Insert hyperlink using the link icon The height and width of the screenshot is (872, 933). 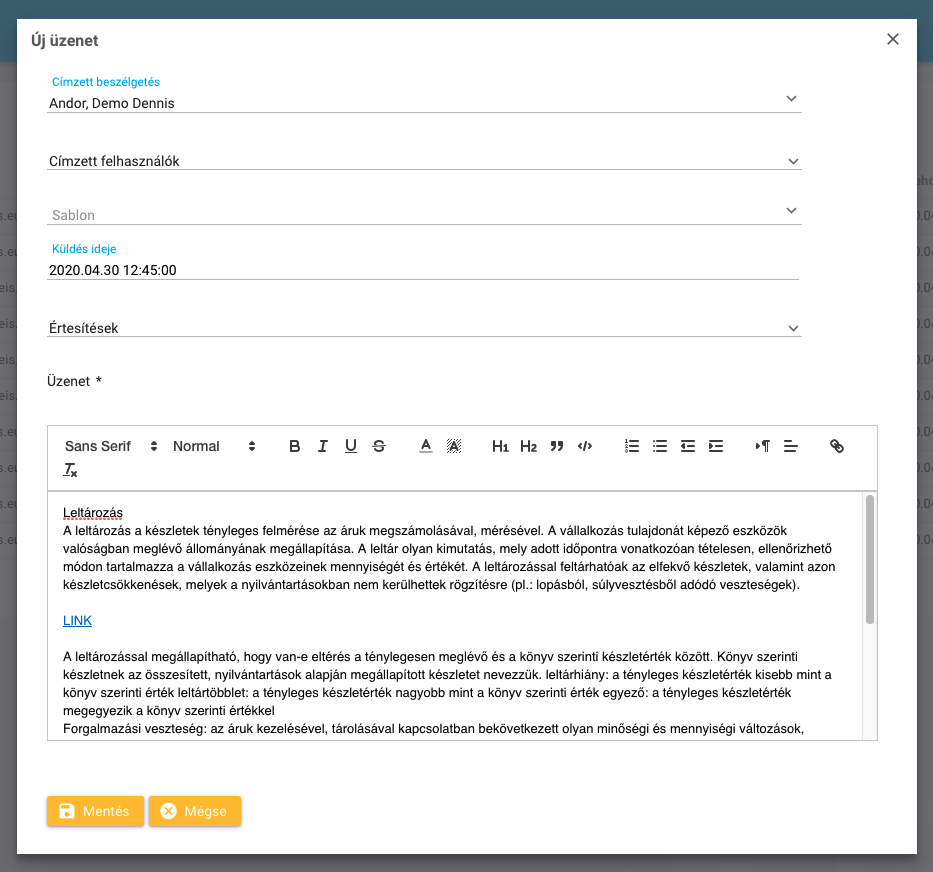837,446
